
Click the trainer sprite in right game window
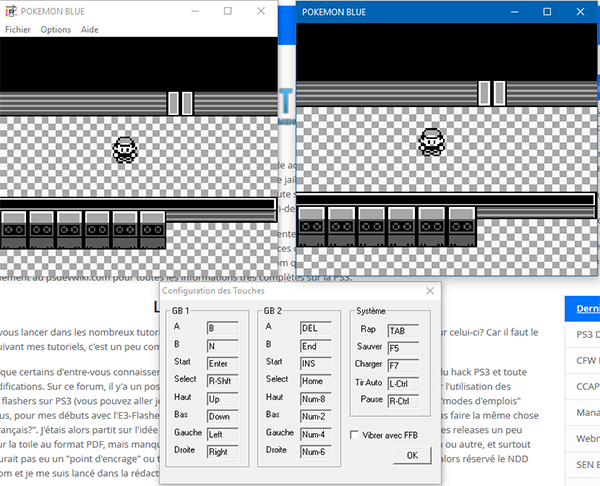click(x=432, y=142)
